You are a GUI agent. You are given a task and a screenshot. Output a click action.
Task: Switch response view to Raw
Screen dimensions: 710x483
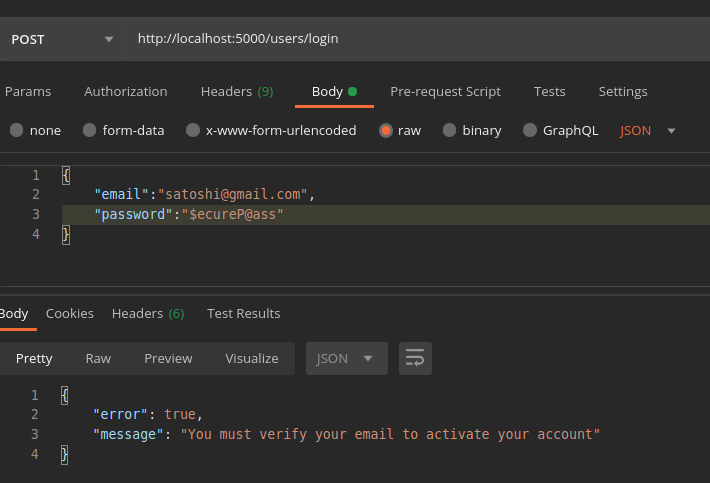[x=98, y=358]
